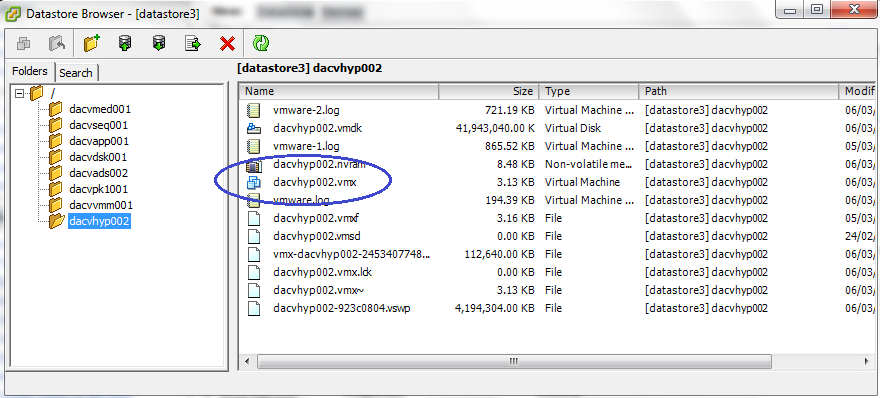Click the download from datastore icon
This screenshot has height=398, width=880.
159,43
